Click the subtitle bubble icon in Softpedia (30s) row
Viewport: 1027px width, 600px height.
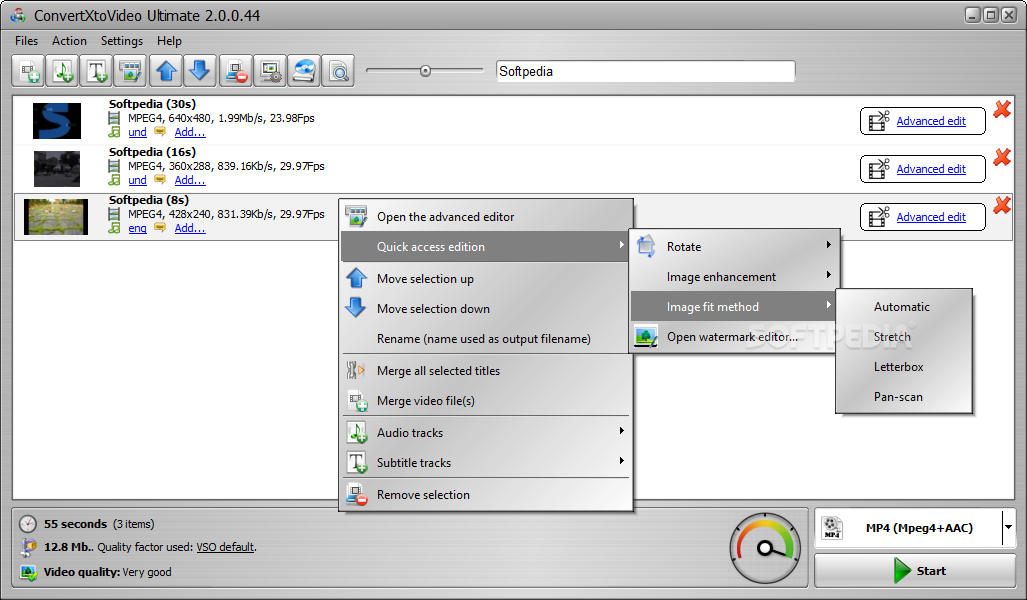(160, 132)
